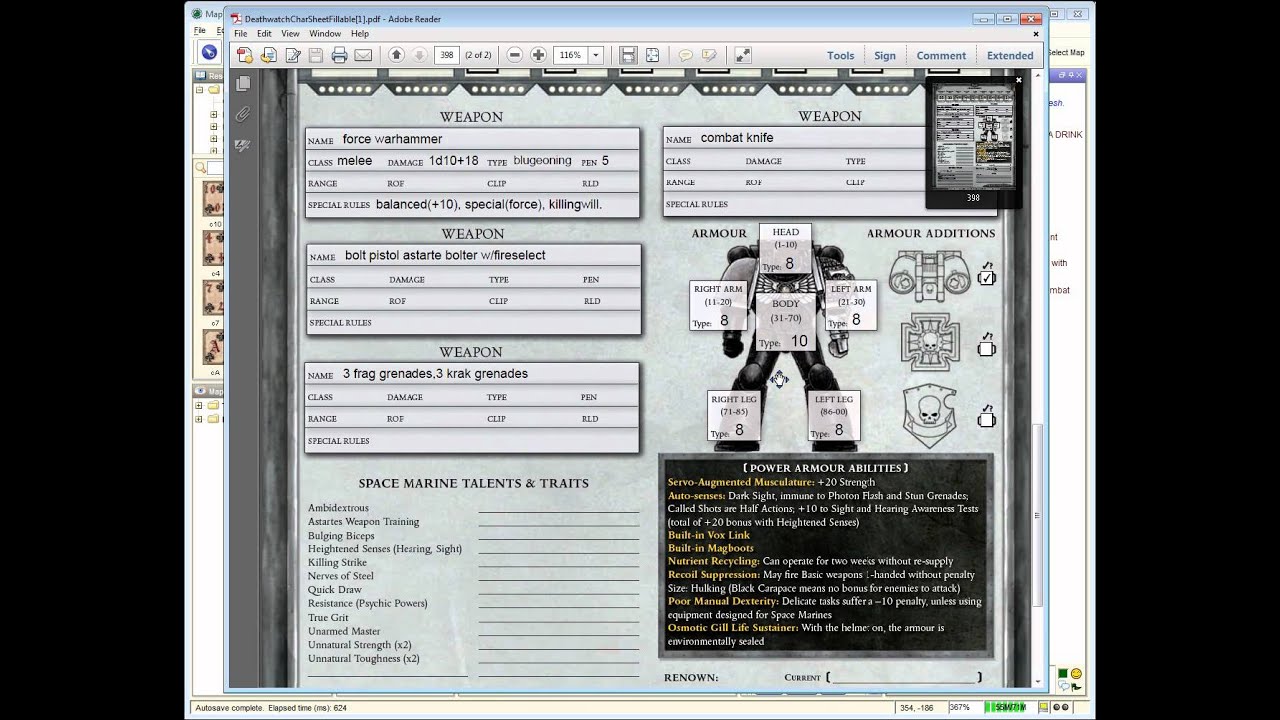The height and width of the screenshot is (720, 1280).
Task: Click the convert/export PDF toolbar icon
Action: point(268,55)
